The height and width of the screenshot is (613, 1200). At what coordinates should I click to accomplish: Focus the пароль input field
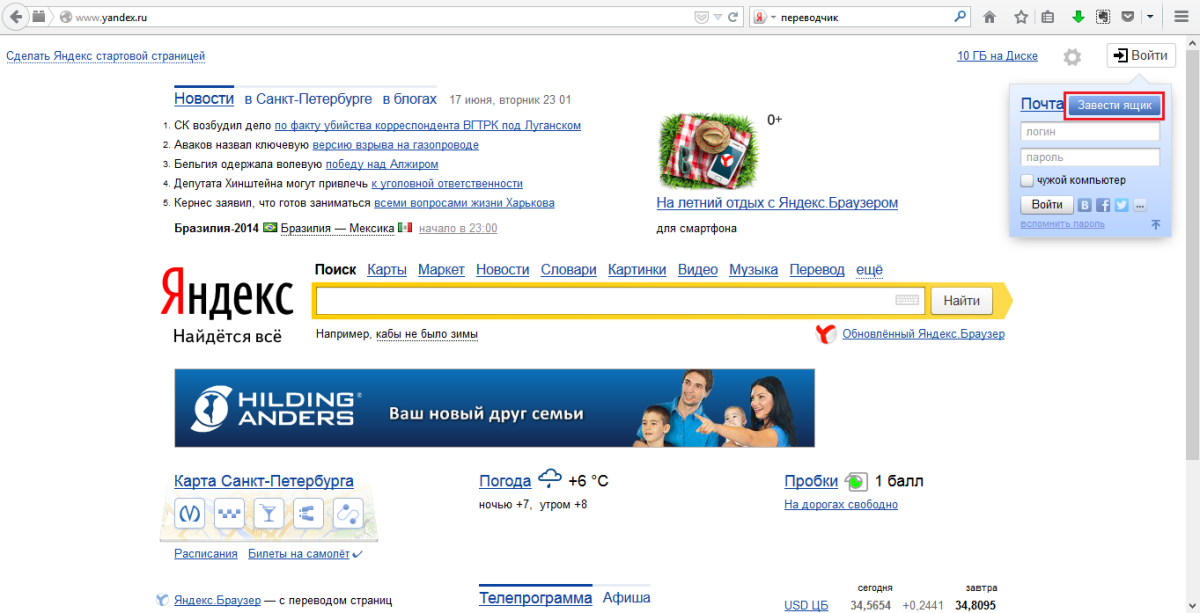(1090, 157)
